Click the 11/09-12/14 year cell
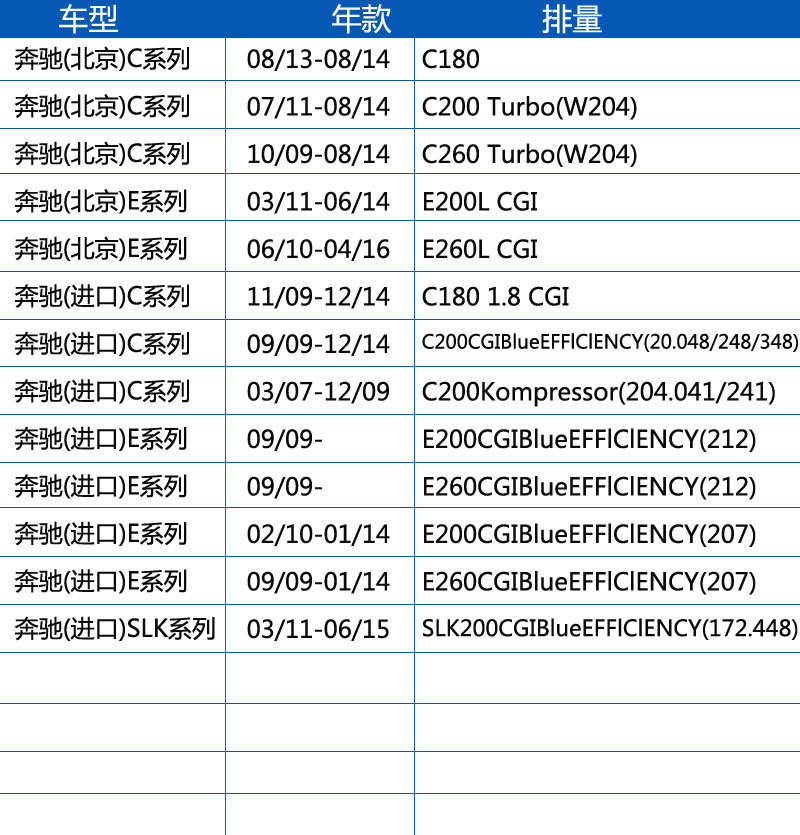The height and width of the screenshot is (835, 800). click(319, 297)
